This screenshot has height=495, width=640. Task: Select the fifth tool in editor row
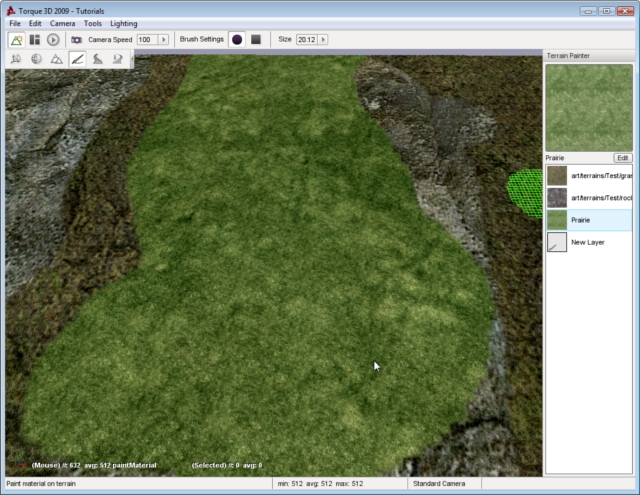(x=98, y=59)
